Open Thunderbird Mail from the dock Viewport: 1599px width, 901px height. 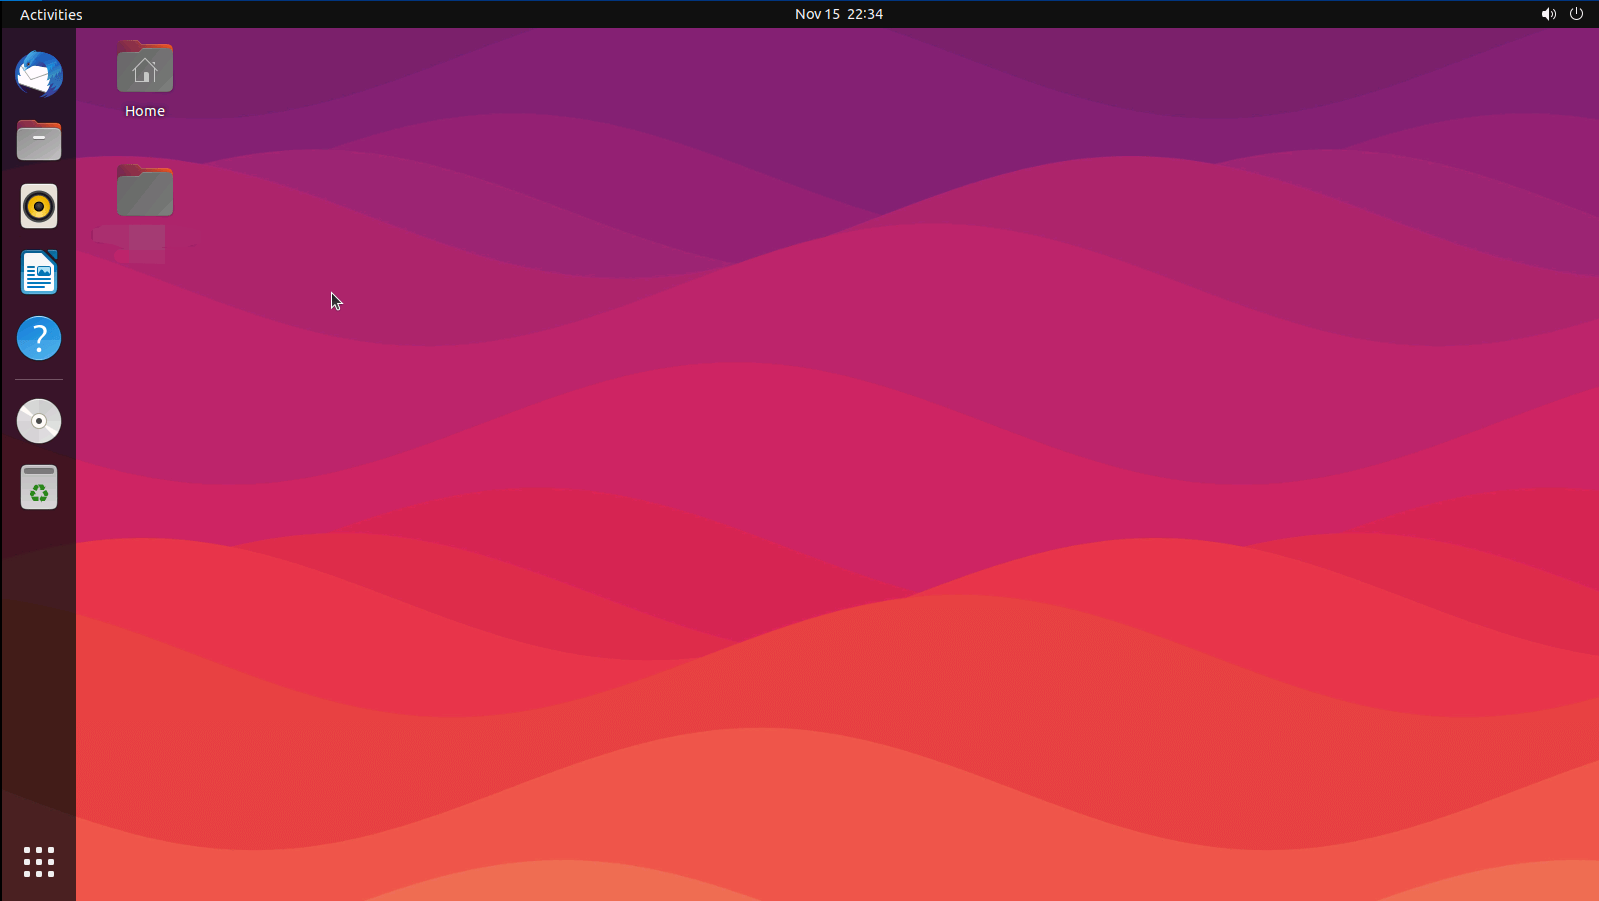point(39,74)
